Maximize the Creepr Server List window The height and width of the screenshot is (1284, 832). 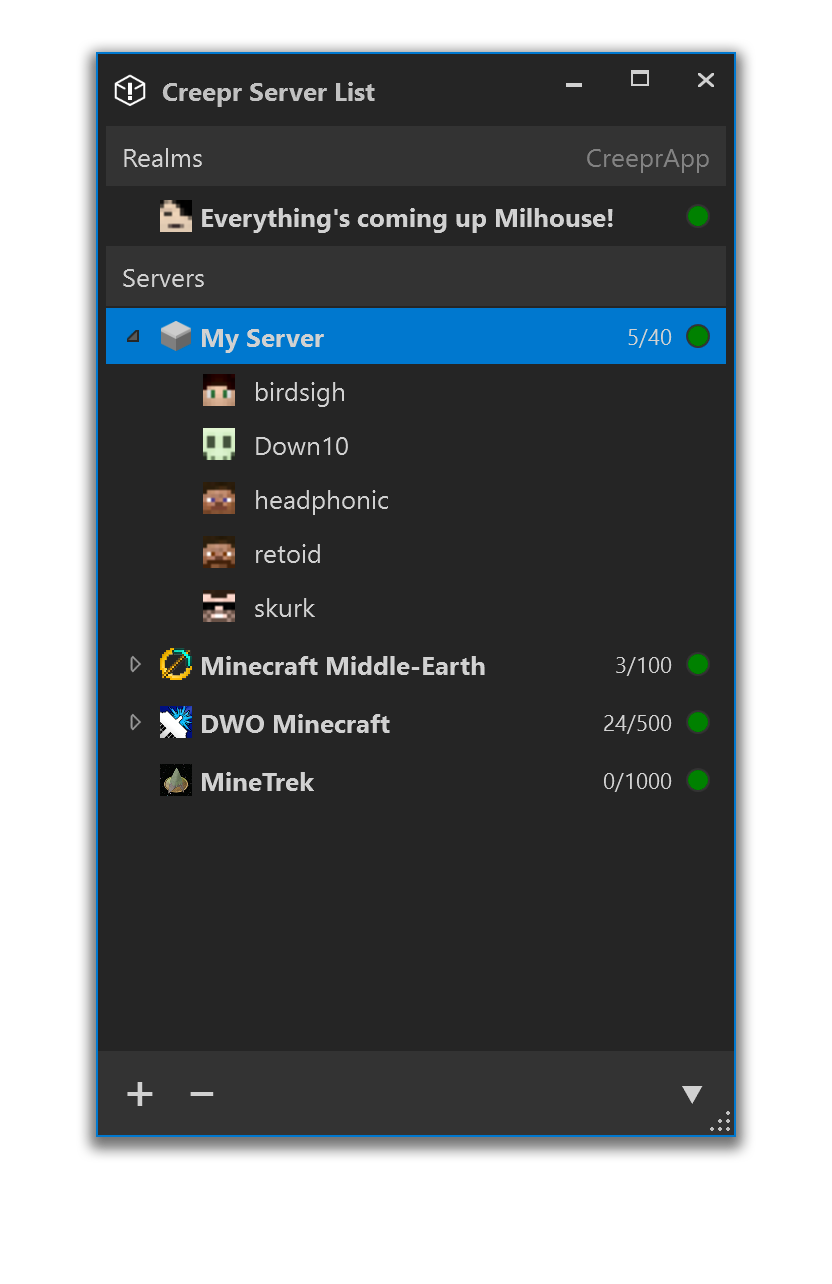[640, 79]
